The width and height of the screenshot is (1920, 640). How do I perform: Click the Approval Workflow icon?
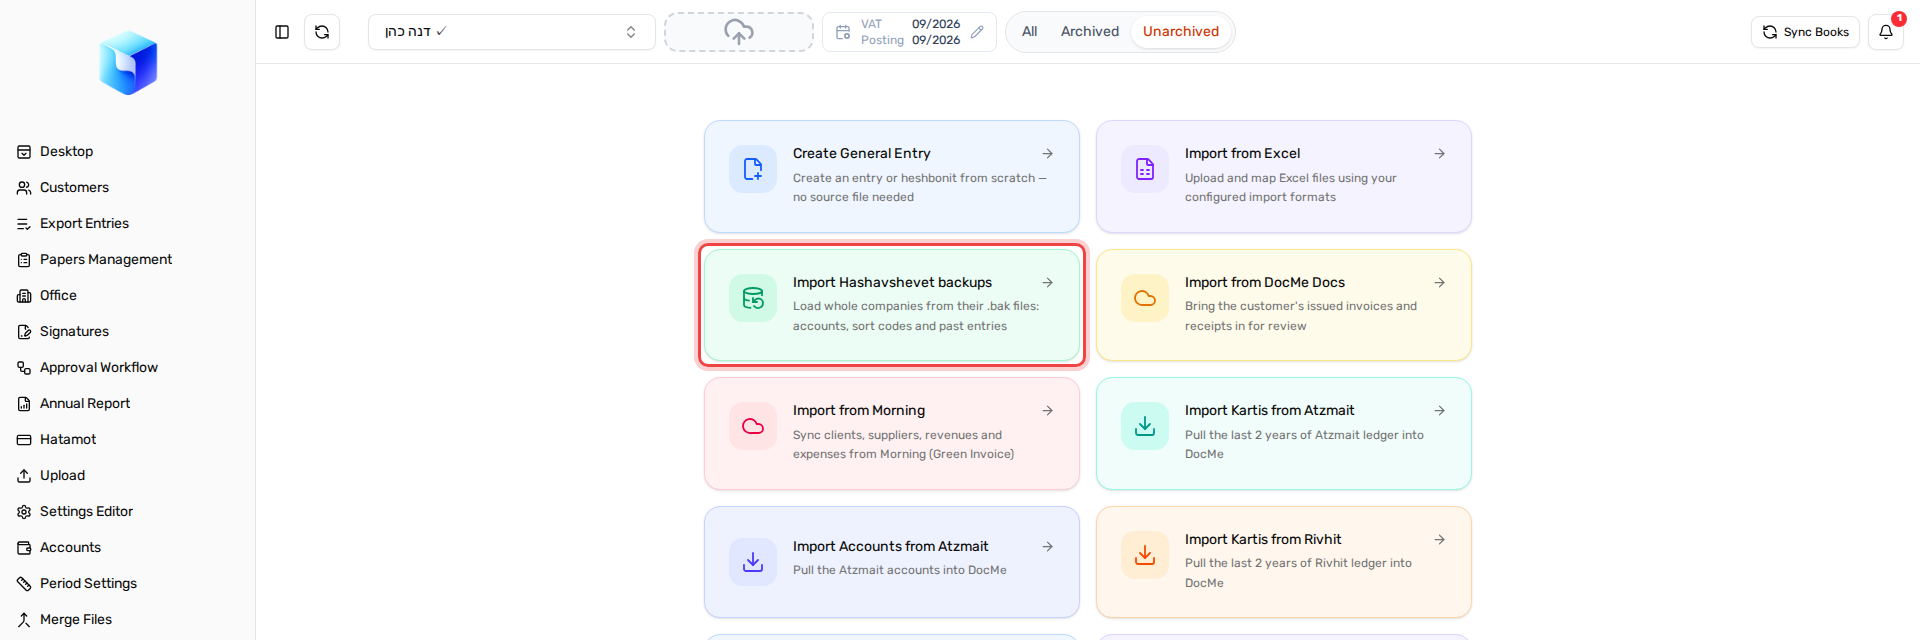point(24,368)
